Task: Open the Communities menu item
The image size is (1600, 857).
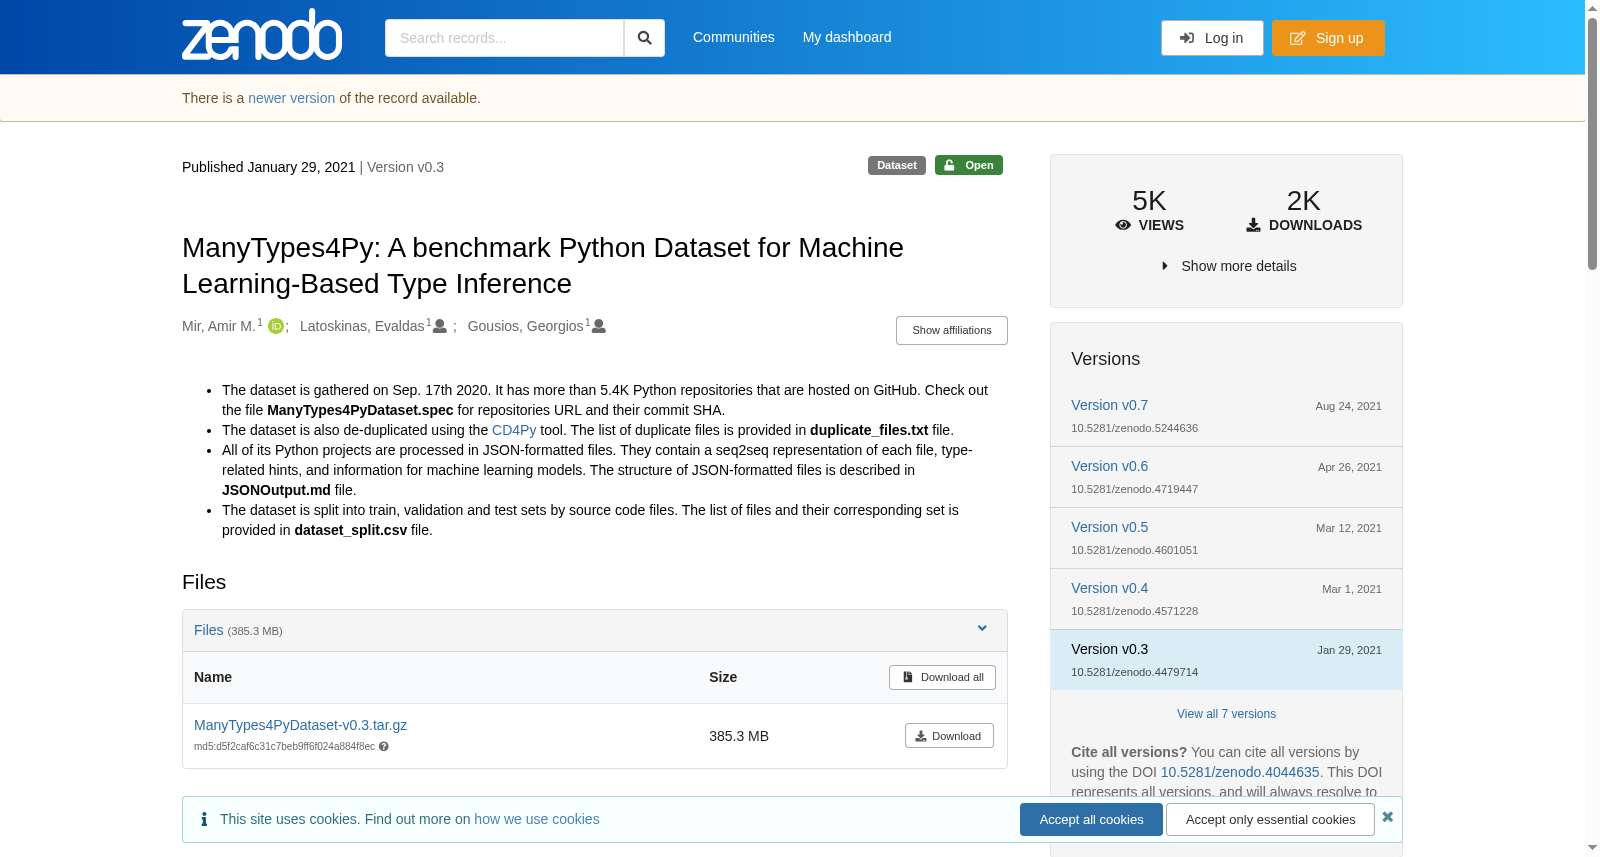Action: [x=733, y=37]
